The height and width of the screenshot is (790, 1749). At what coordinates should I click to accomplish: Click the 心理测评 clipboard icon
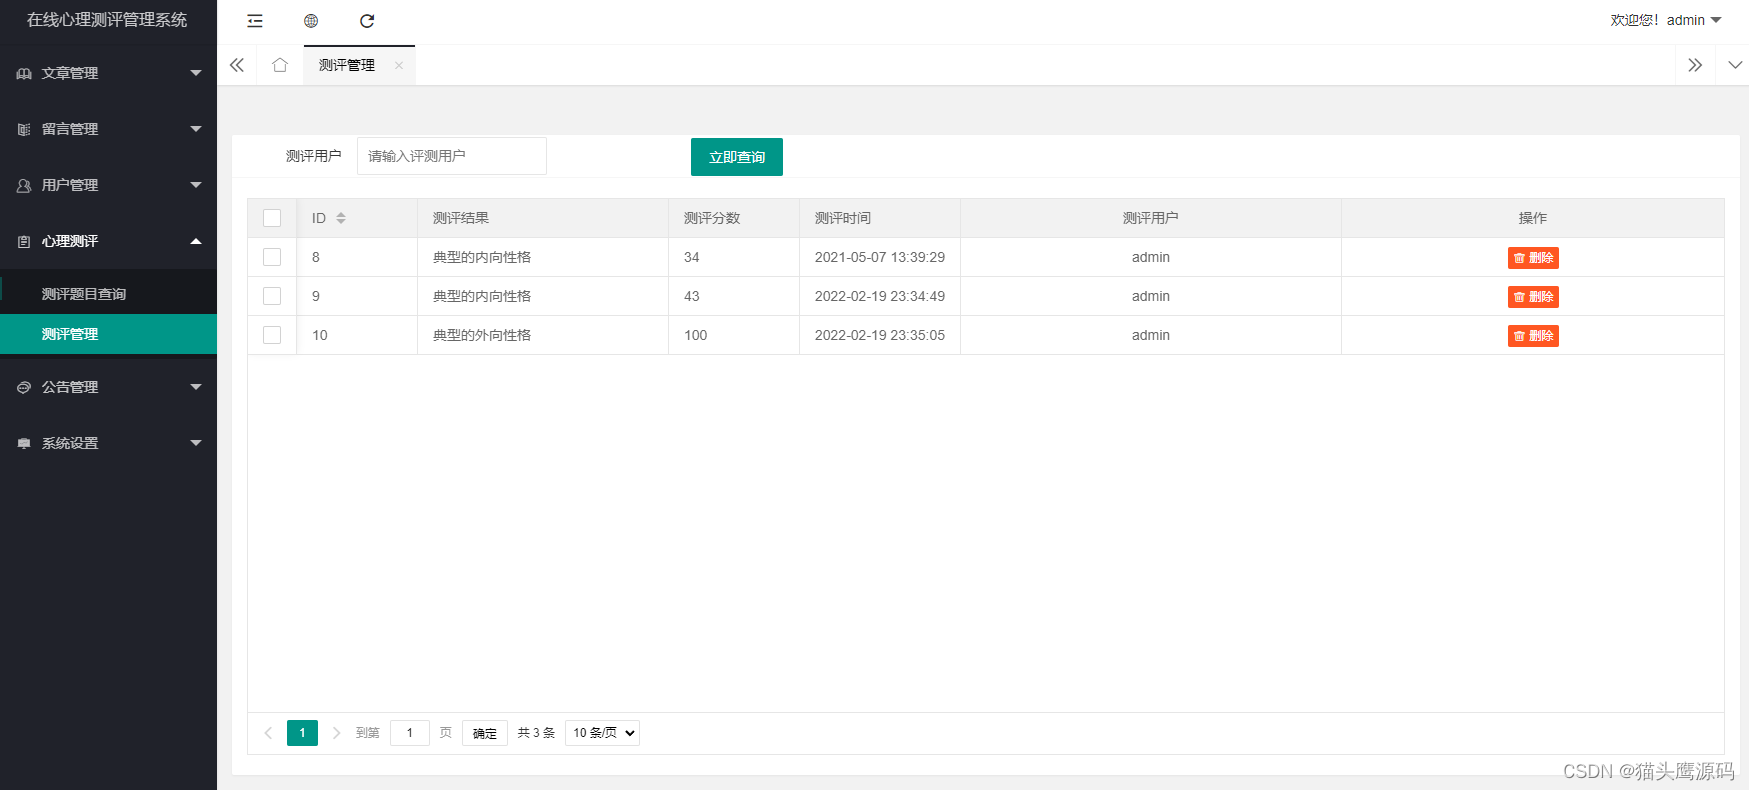point(24,241)
